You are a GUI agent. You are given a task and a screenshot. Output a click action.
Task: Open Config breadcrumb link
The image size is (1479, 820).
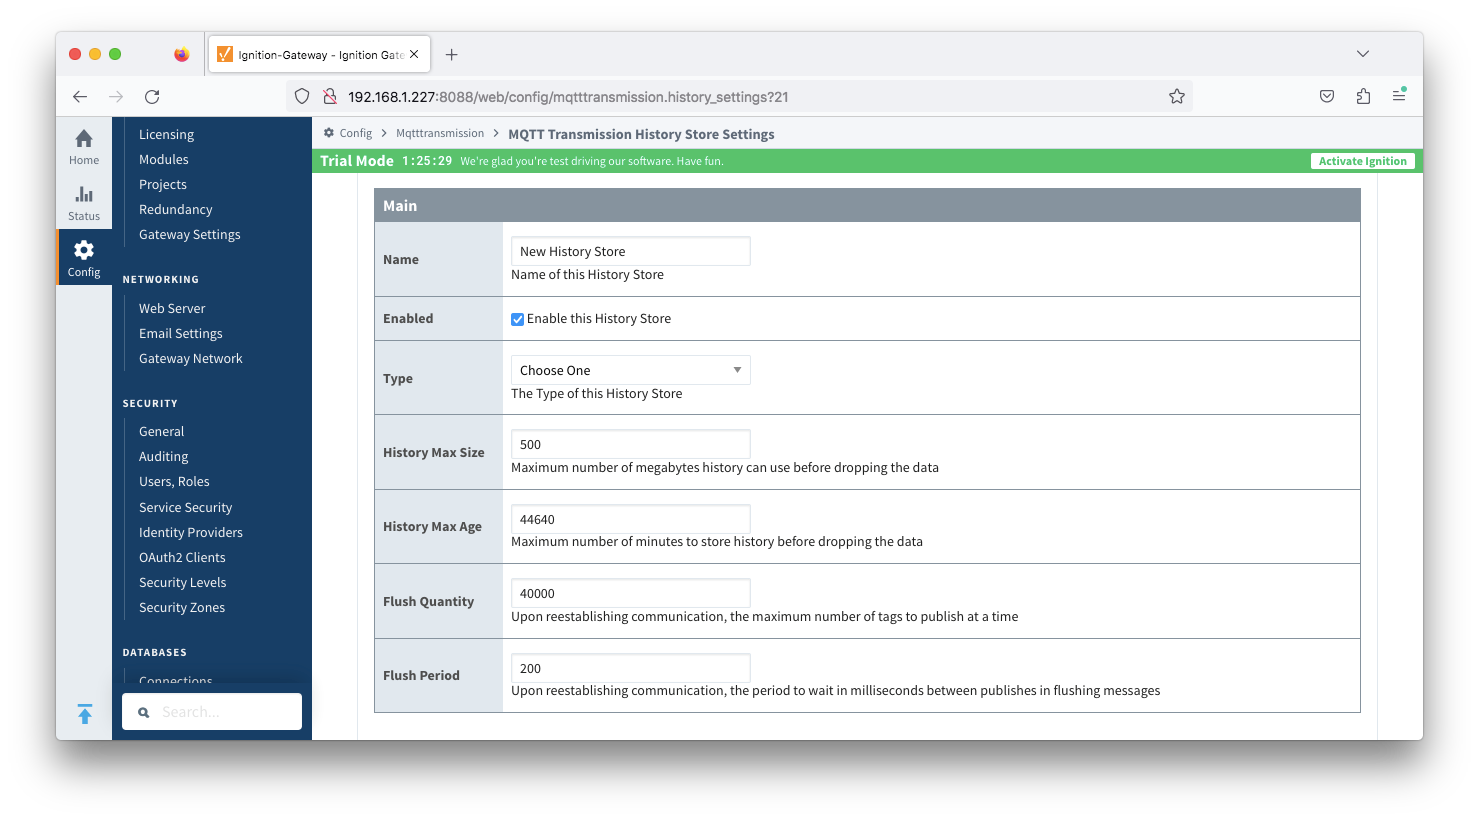[x=355, y=133]
